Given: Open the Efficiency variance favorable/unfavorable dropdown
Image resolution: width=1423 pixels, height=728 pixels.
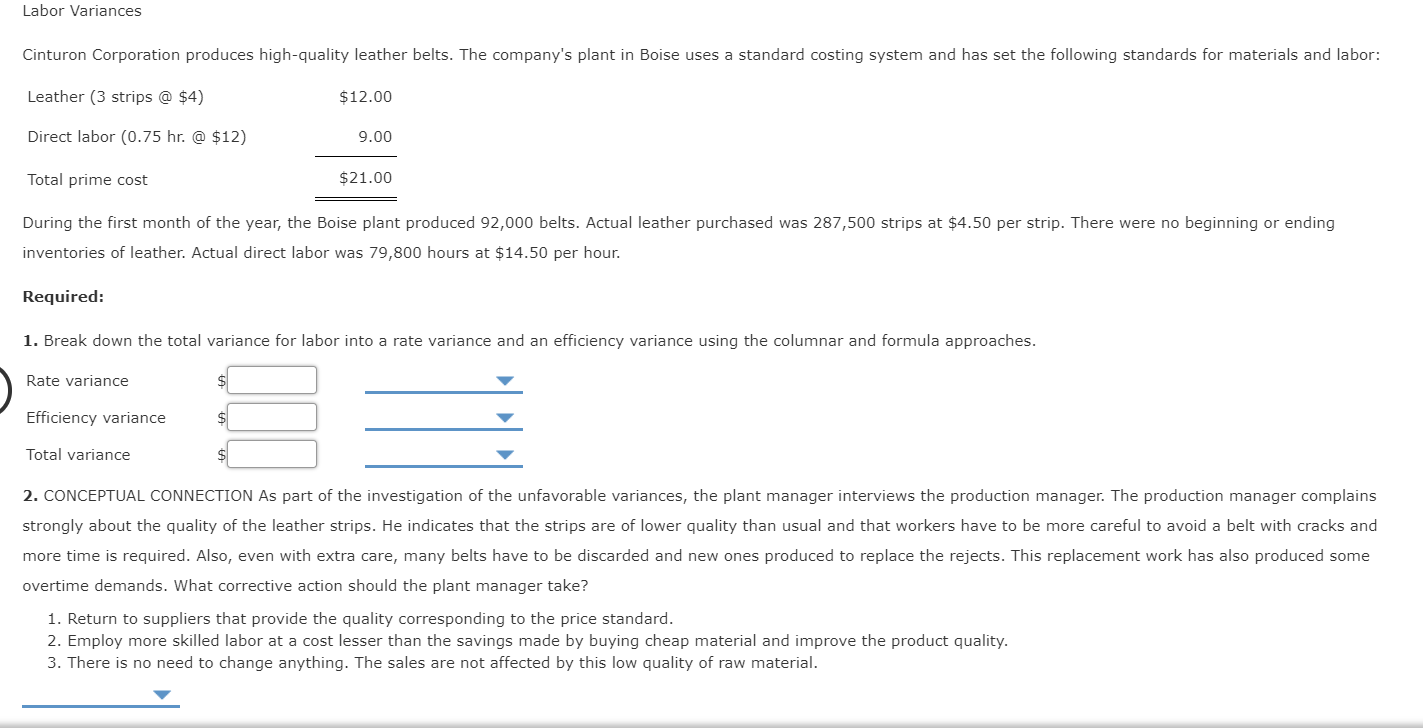Looking at the screenshot, I should (x=505, y=417).
